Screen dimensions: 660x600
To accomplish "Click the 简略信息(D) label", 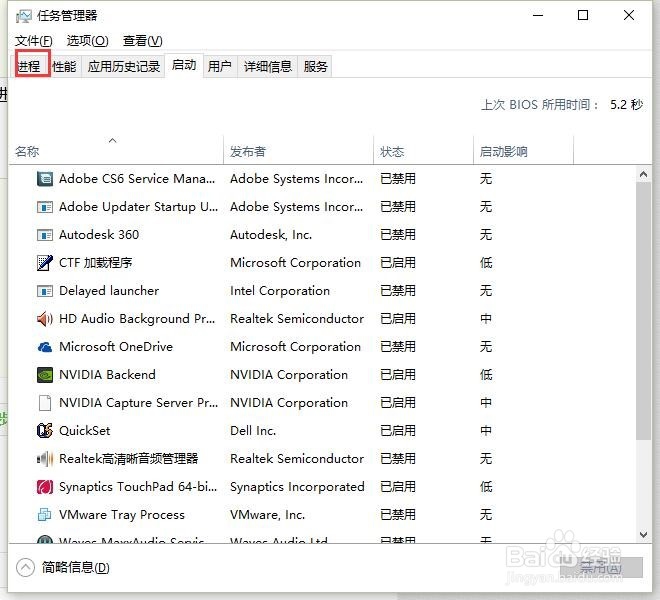I will (75, 568).
